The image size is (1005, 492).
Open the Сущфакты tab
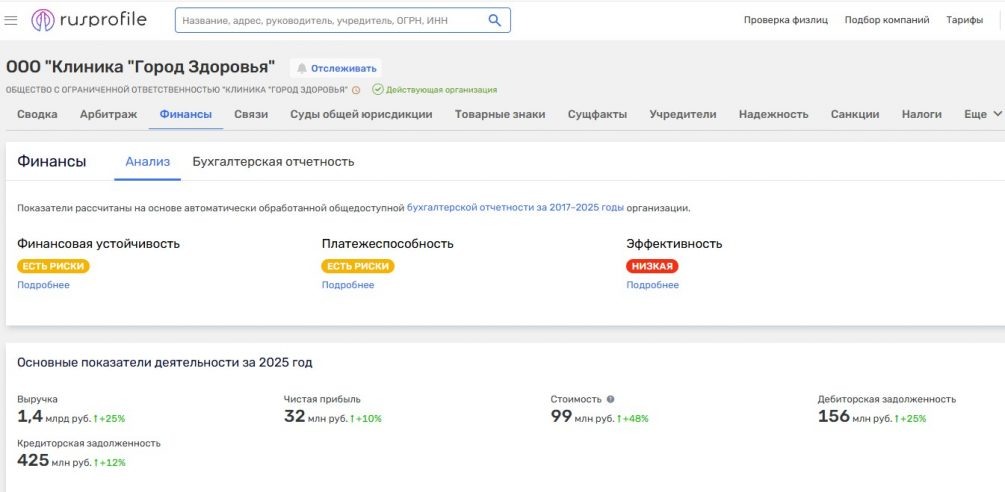(x=597, y=115)
